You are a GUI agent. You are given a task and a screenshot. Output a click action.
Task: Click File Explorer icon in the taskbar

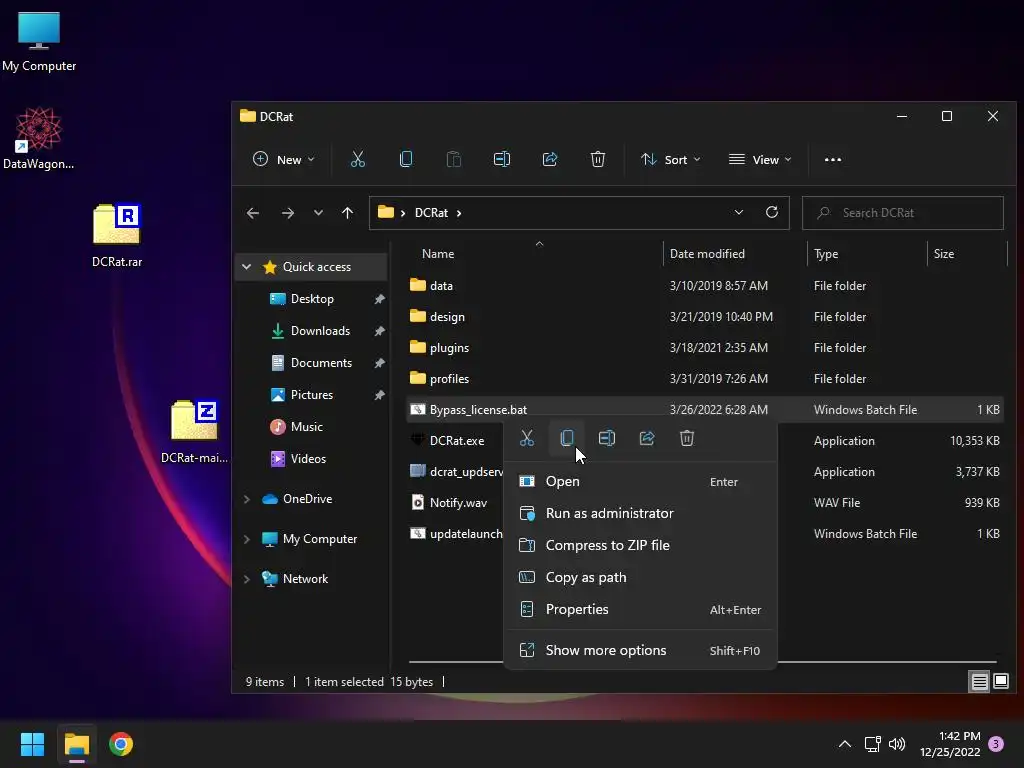tap(76, 744)
